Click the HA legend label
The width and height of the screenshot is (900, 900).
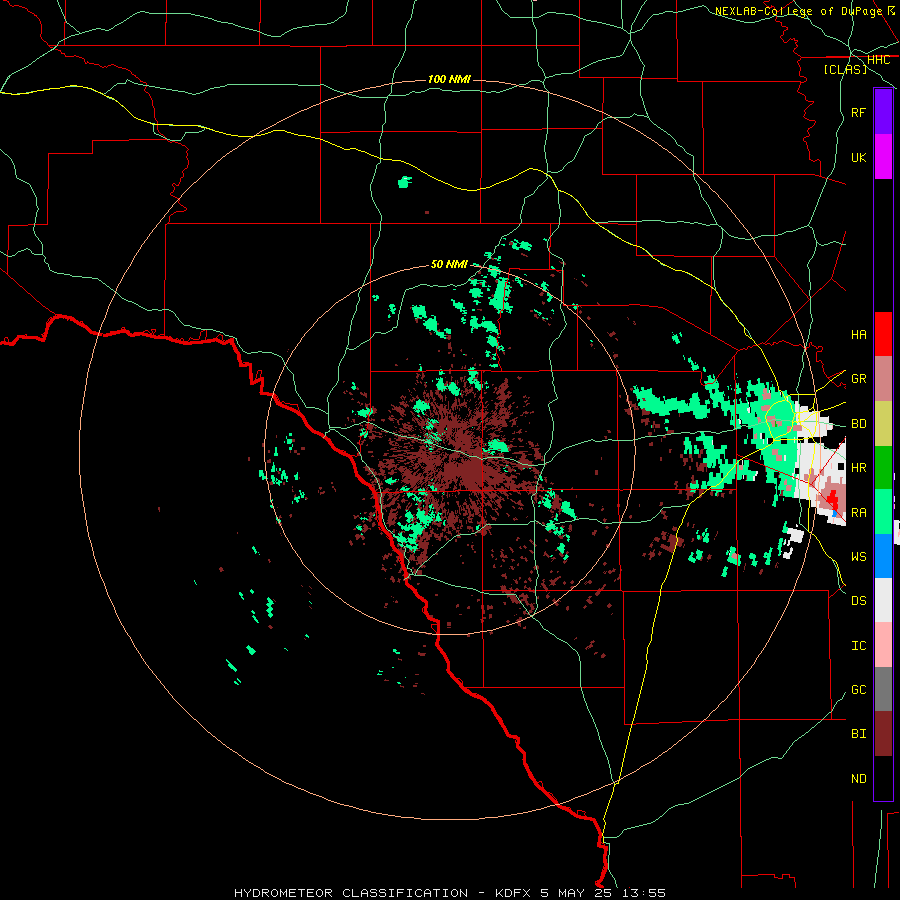click(x=858, y=334)
